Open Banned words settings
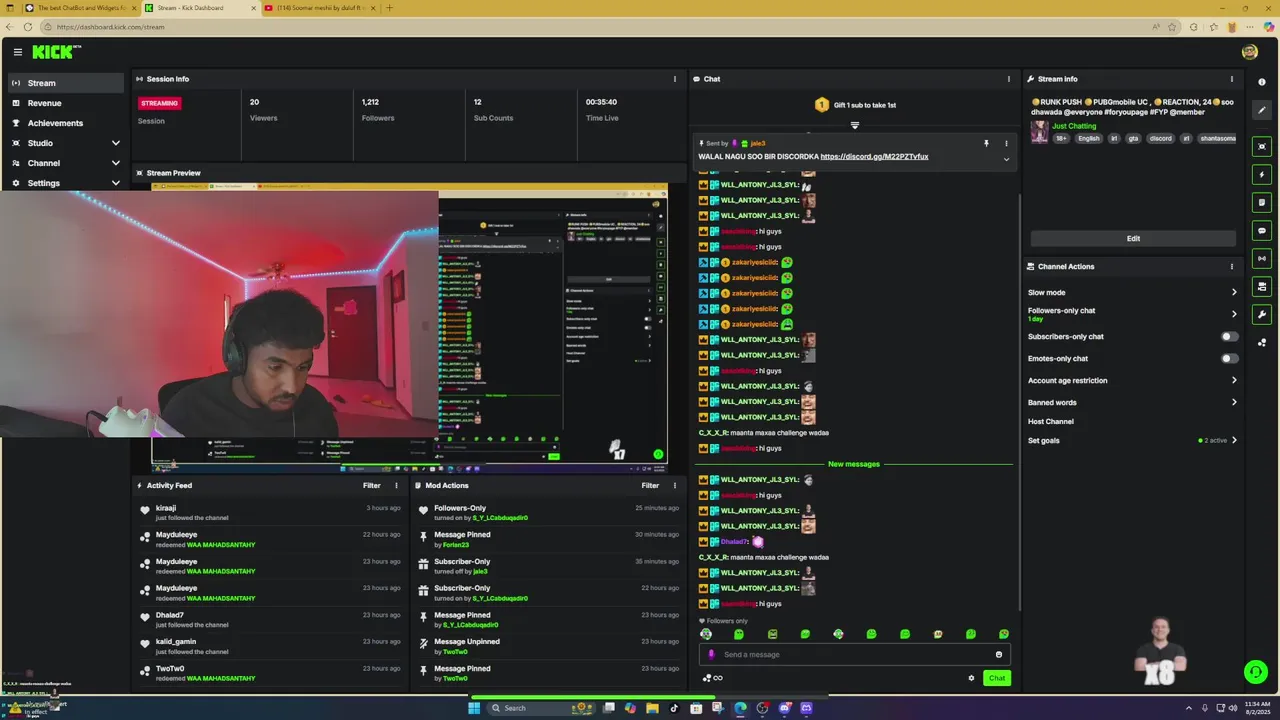The image size is (1280, 720). coord(1132,403)
